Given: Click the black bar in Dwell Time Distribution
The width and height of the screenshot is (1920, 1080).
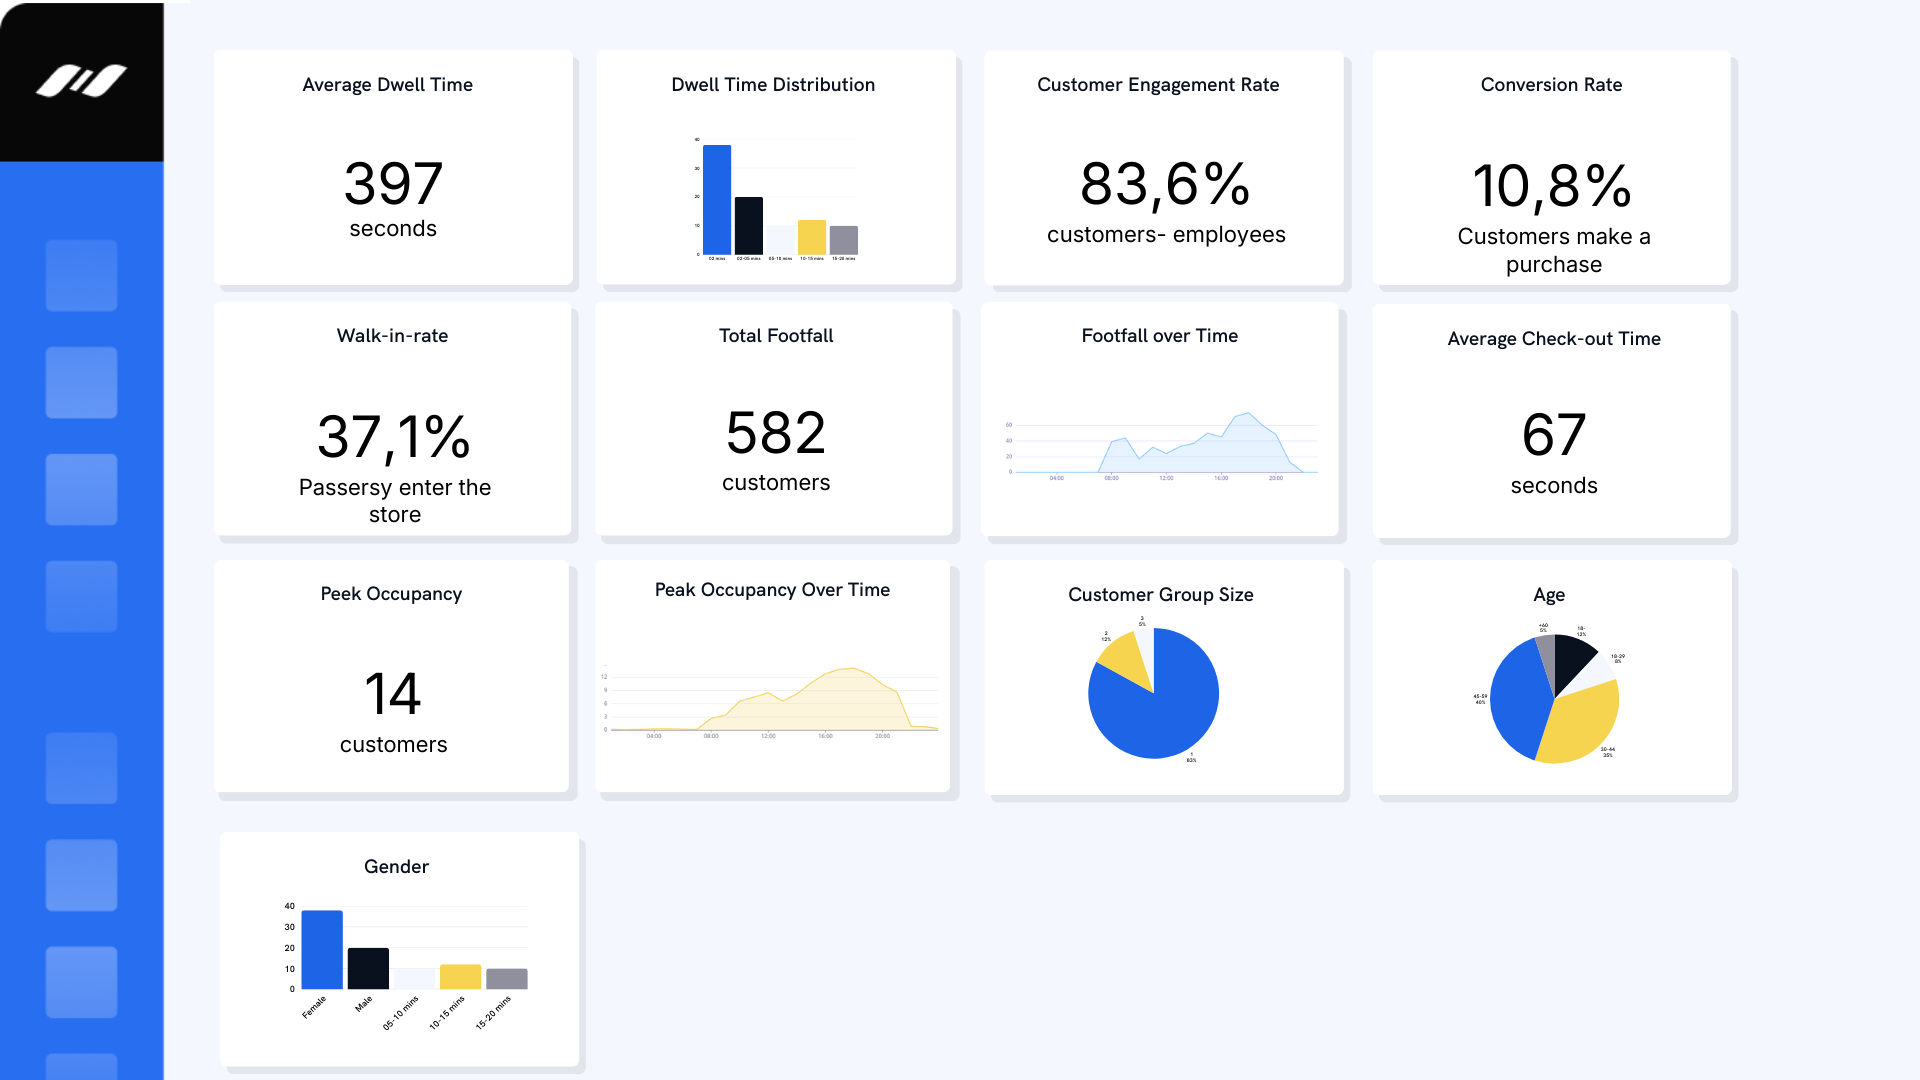Looking at the screenshot, I should 749,226.
